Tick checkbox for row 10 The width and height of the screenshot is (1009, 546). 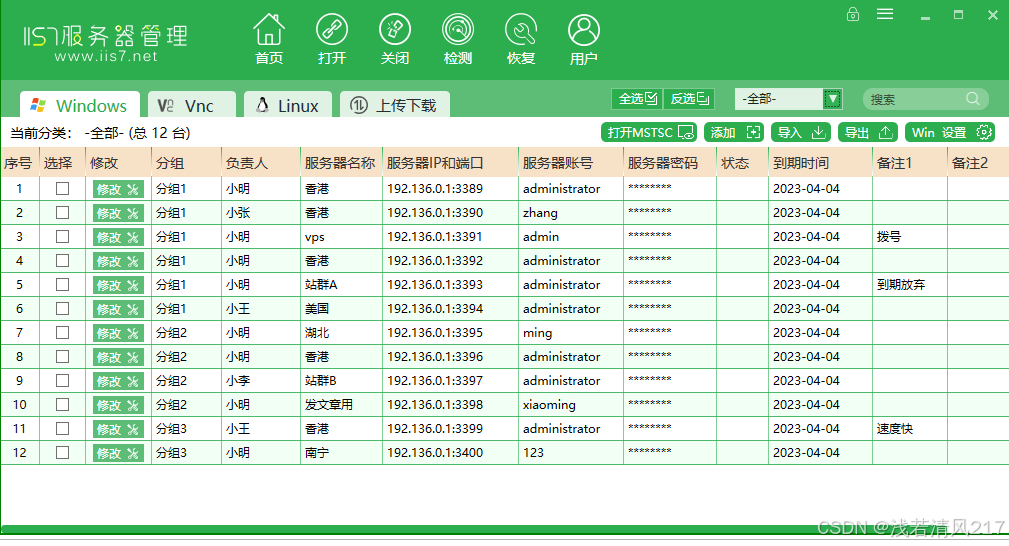(62, 404)
